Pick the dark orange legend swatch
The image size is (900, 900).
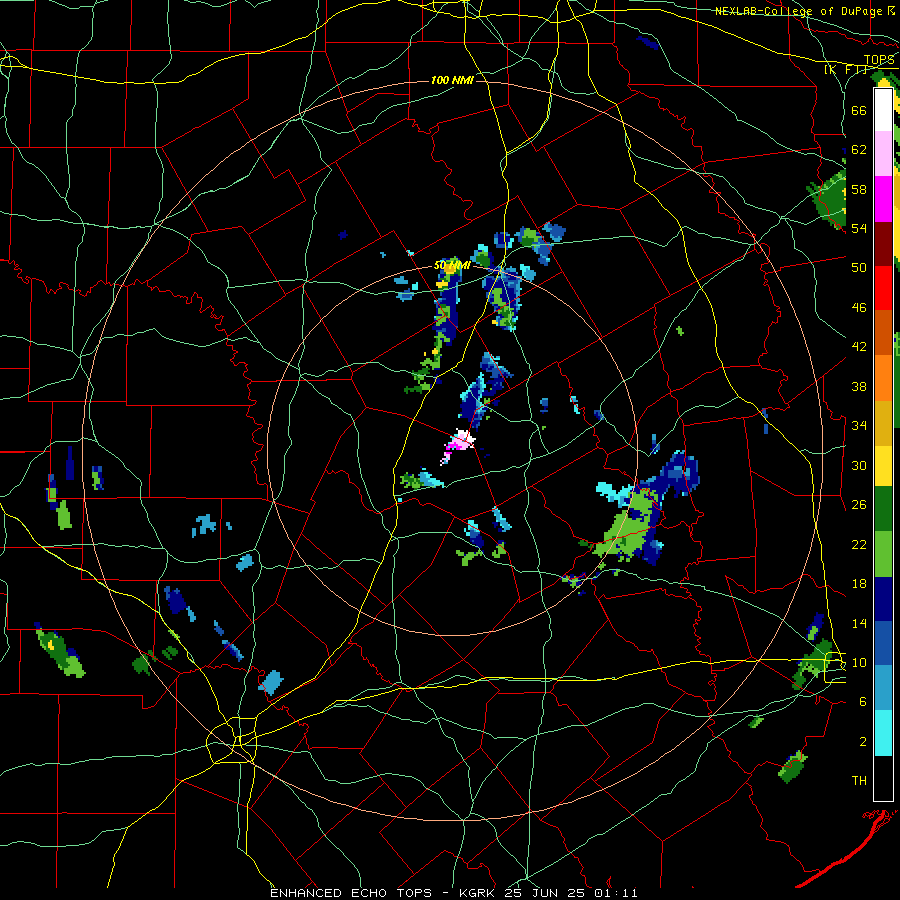pos(883,333)
